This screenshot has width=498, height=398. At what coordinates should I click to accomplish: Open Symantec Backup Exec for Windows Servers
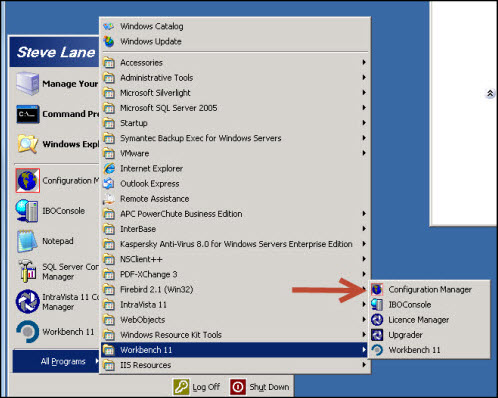point(235,138)
